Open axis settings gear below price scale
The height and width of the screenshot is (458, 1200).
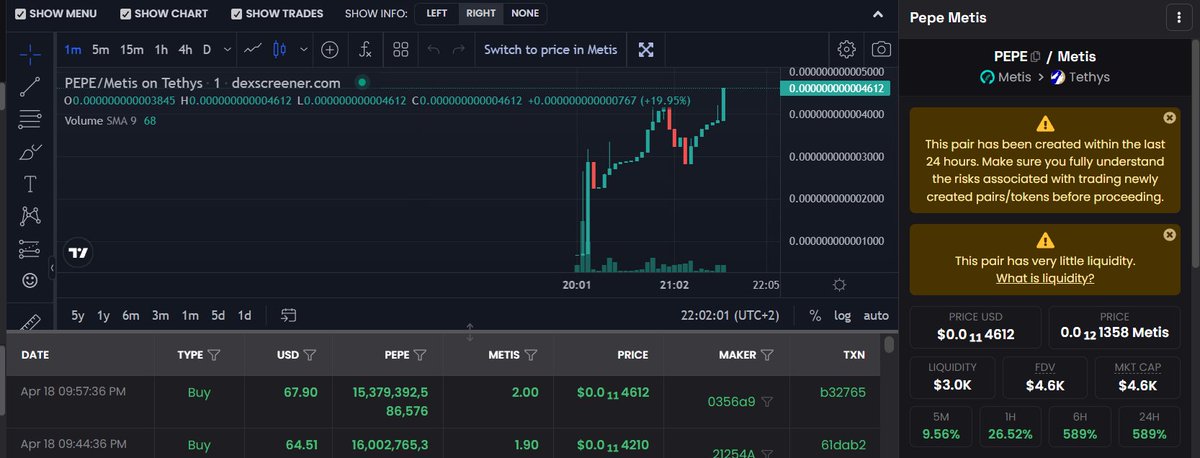click(x=839, y=284)
